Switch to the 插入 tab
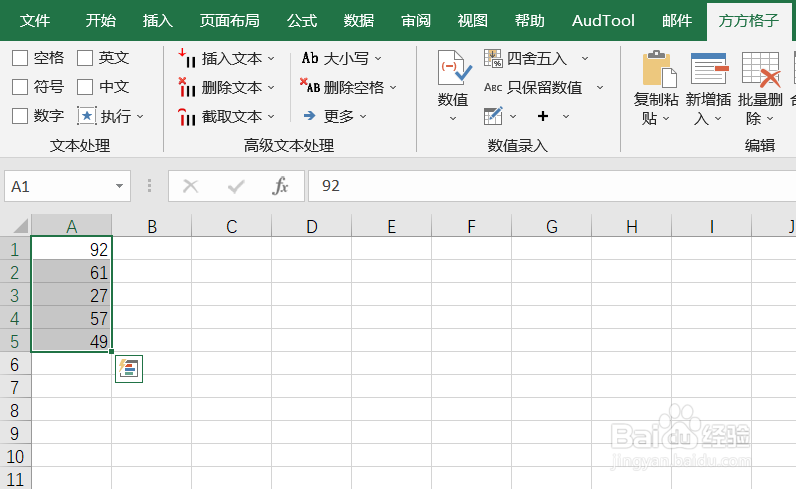The height and width of the screenshot is (489, 796). pyautogui.click(x=157, y=21)
